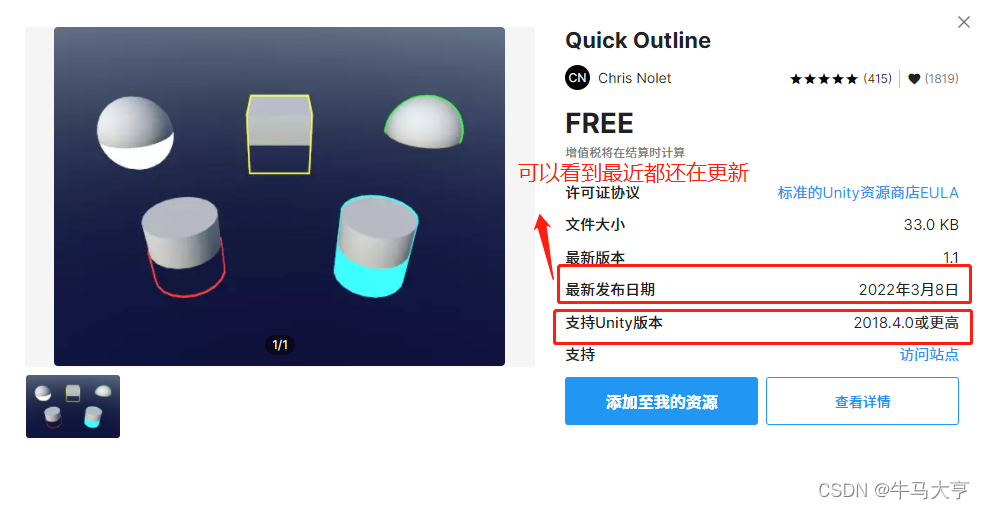
Task: Click the red outlined cylinder in preview
Action: pyautogui.click(x=183, y=246)
